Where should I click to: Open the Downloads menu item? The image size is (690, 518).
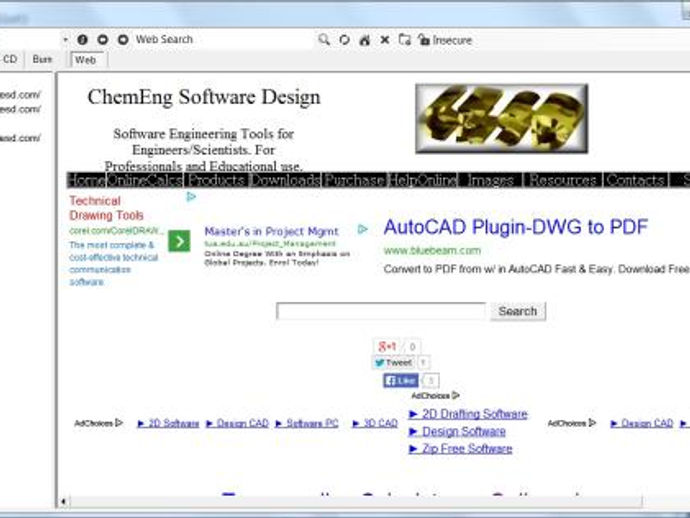click(285, 180)
